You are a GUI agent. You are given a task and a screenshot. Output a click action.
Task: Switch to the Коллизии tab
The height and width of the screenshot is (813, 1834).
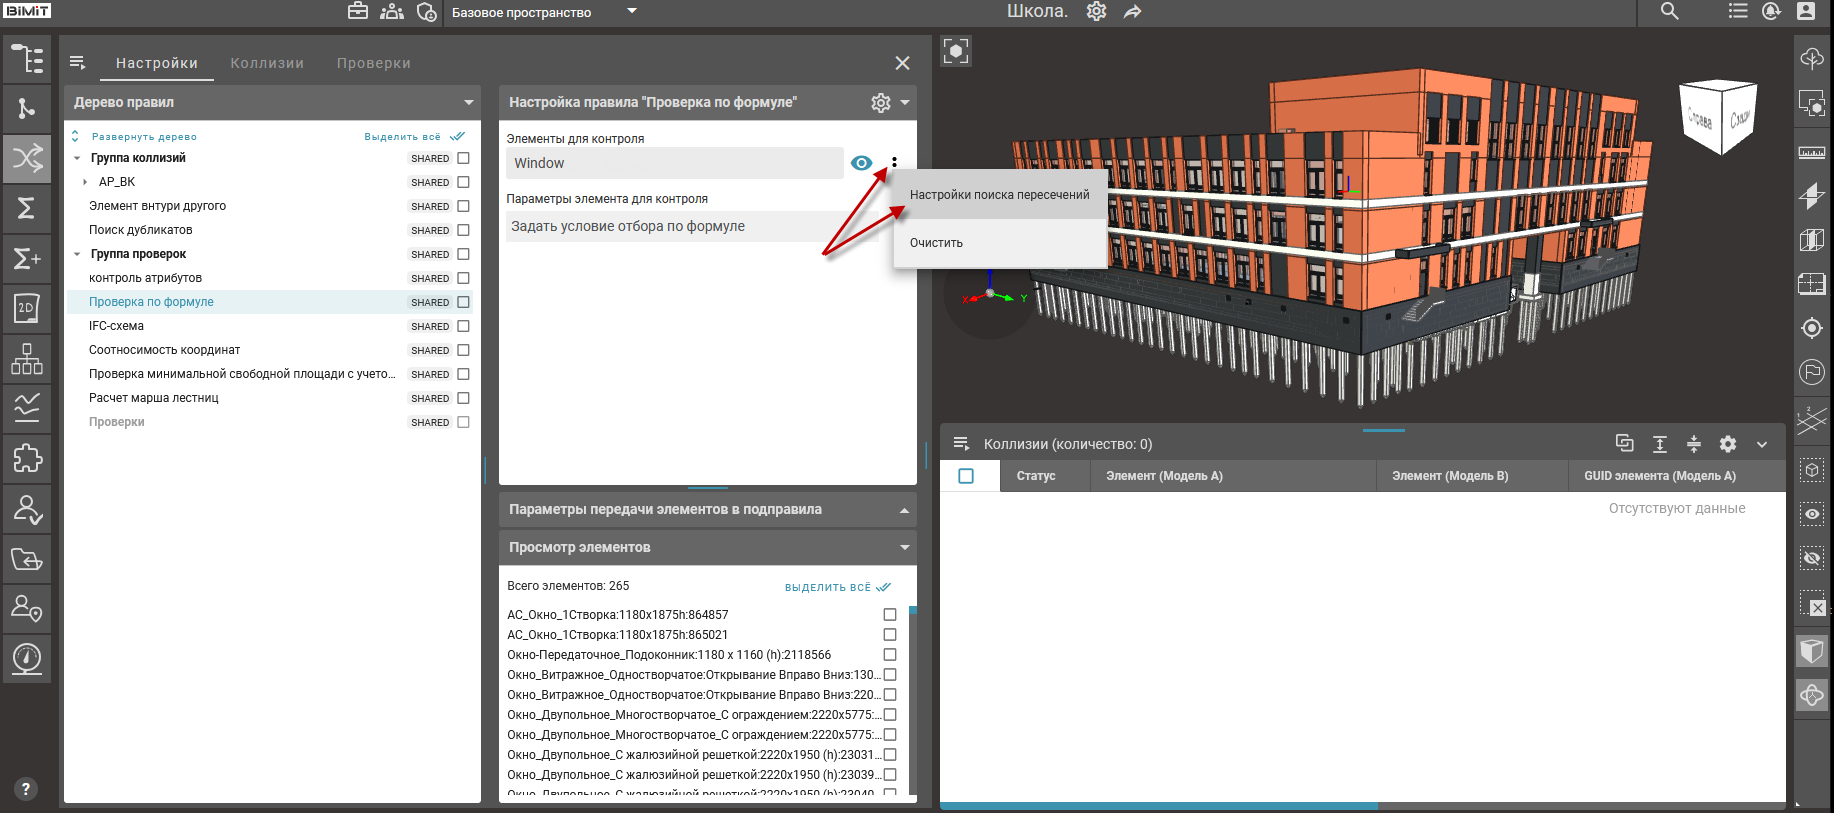[267, 63]
